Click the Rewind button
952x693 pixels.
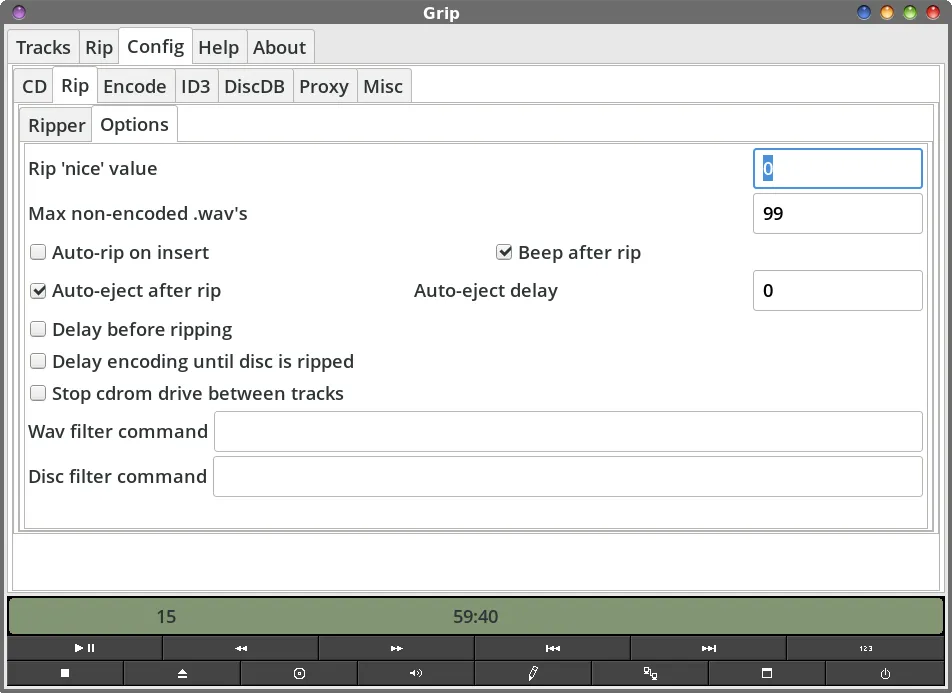tap(240, 648)
